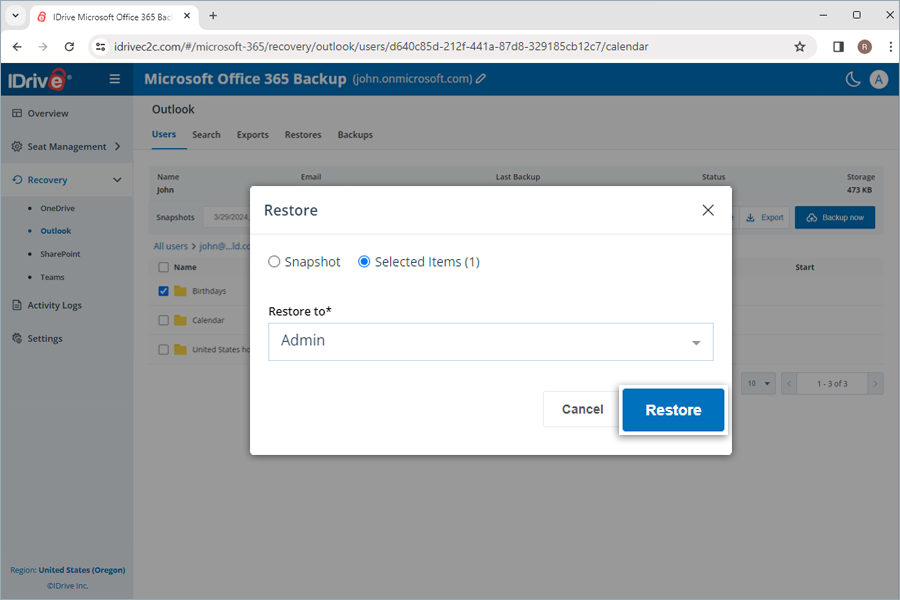
Task: Click the IDrive logo
Action: 41,79
